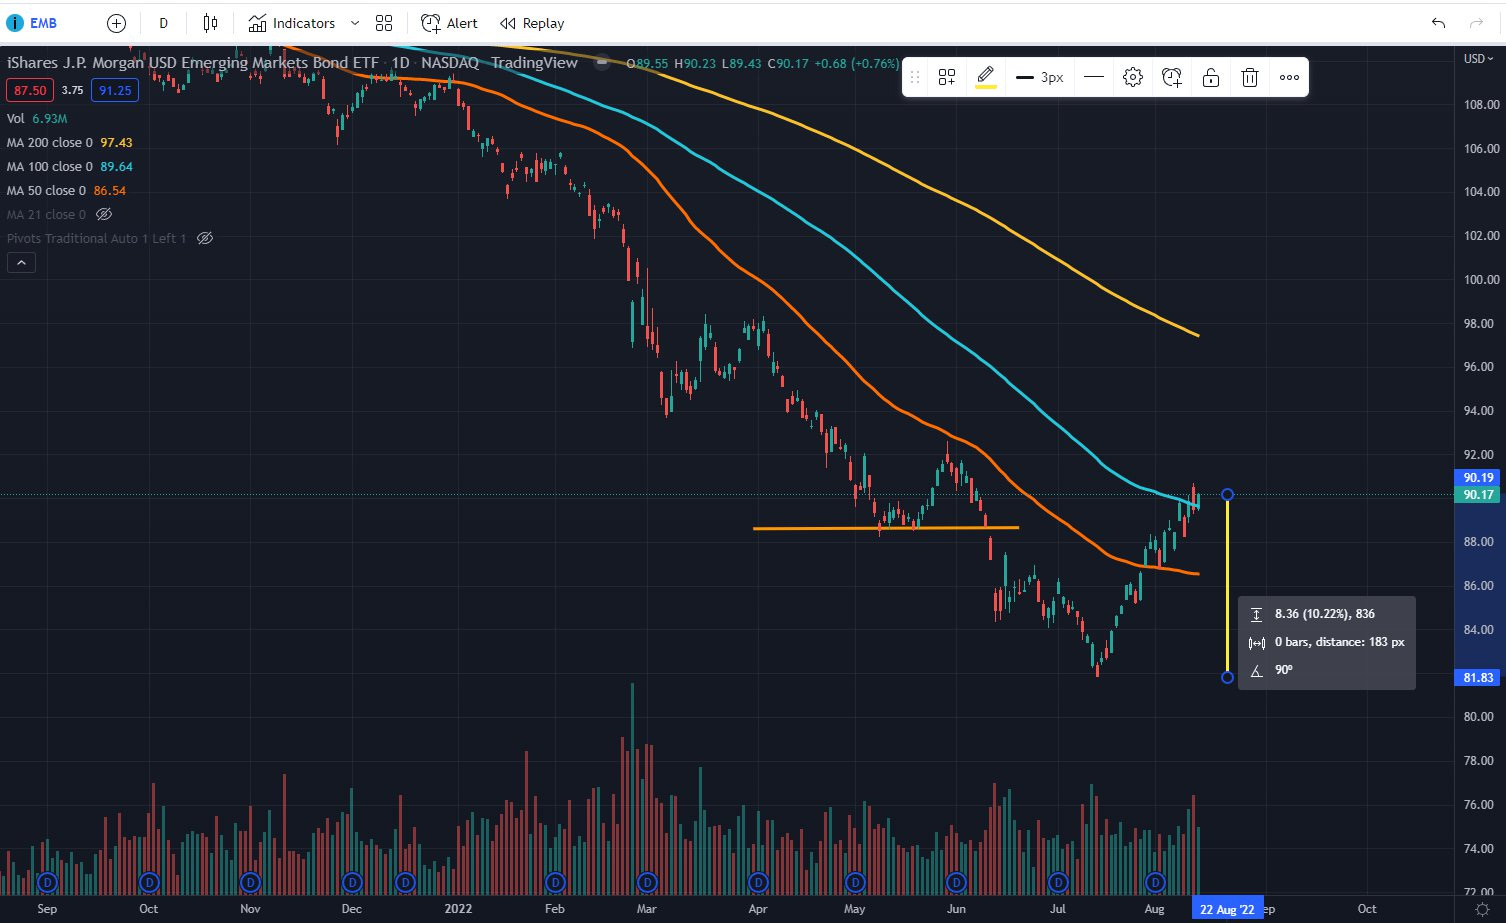This screenshot has width=1506, height=923.
Task: Select the MA 100 close legend entry
Action: point(70,167)
